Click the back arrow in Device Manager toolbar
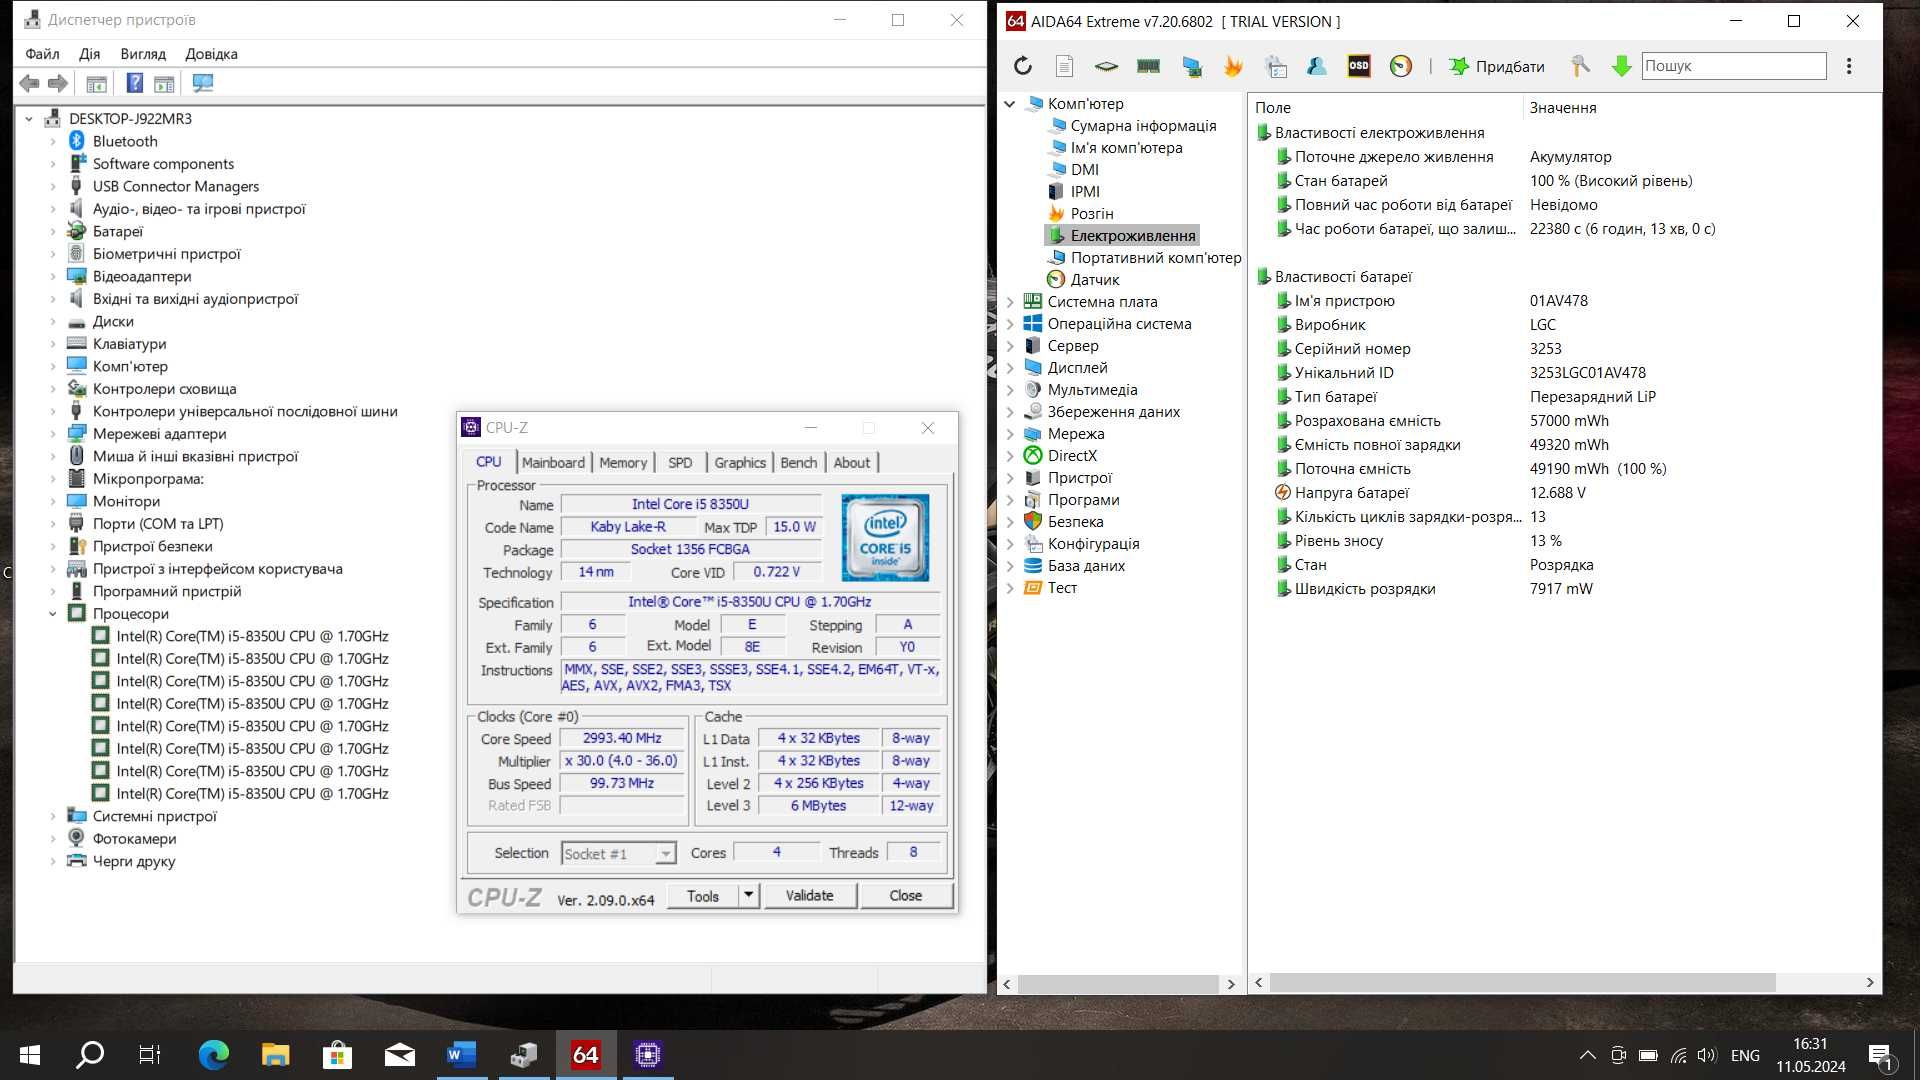 (30, 83)
